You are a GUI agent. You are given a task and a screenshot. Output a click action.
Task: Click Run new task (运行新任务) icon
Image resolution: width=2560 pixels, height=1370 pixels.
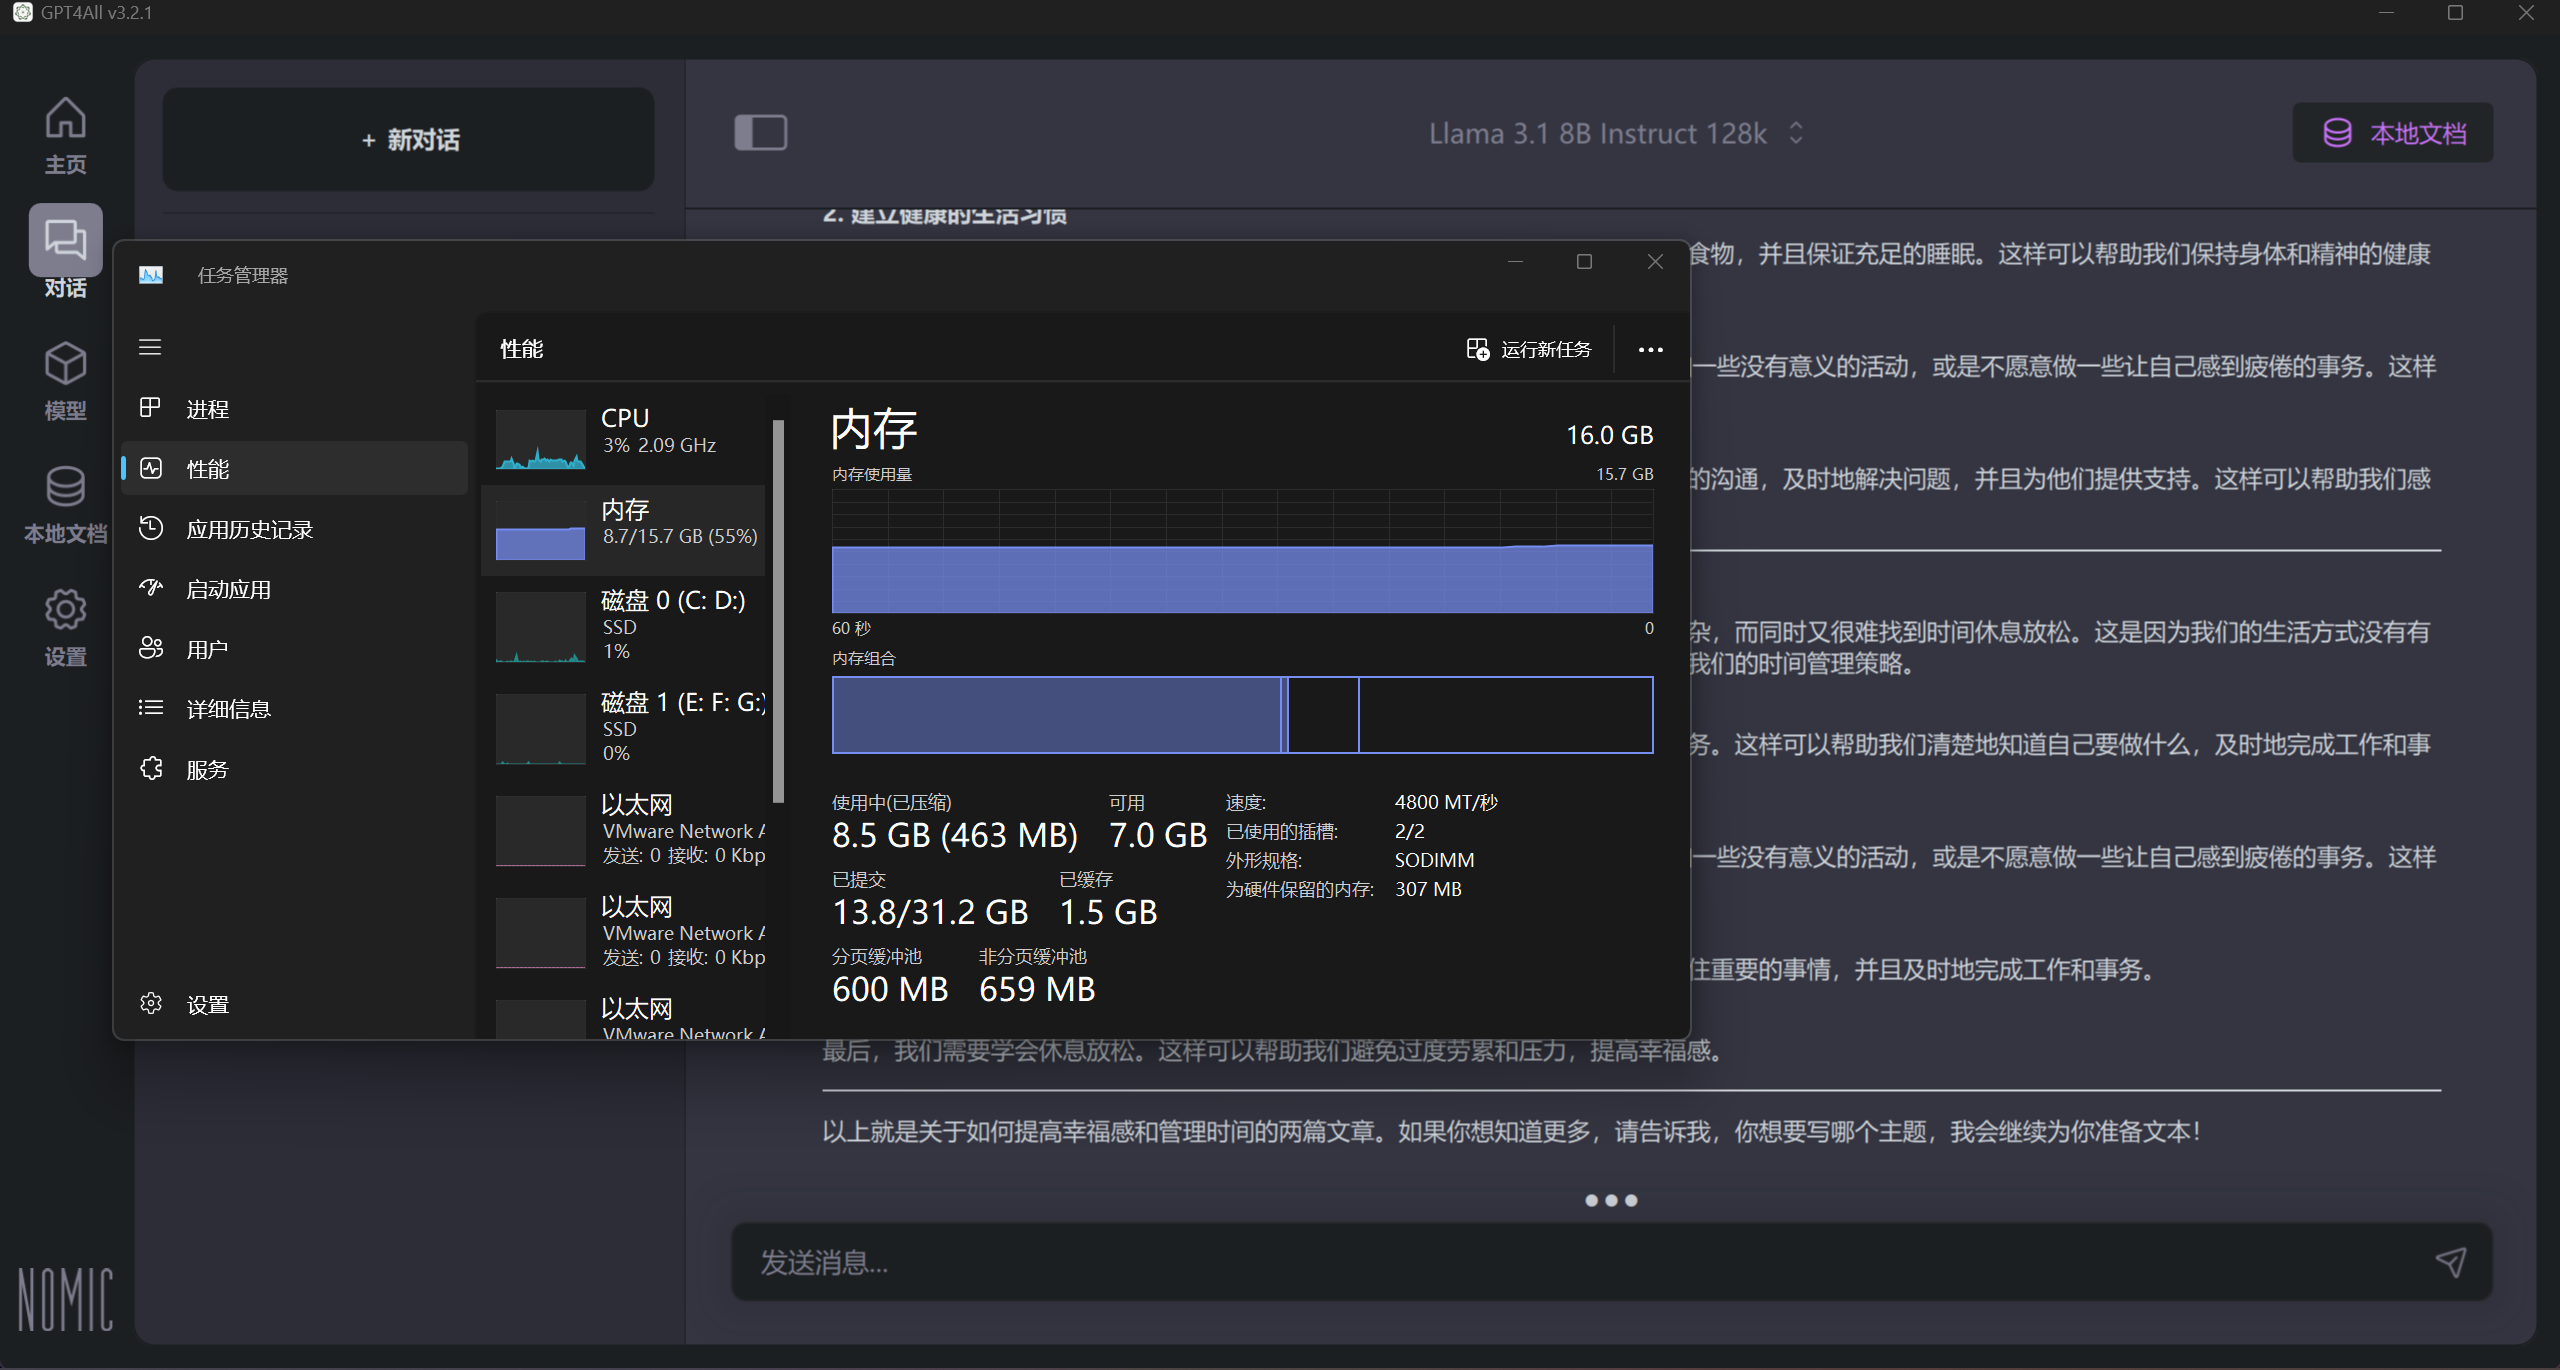[1477, 349]
